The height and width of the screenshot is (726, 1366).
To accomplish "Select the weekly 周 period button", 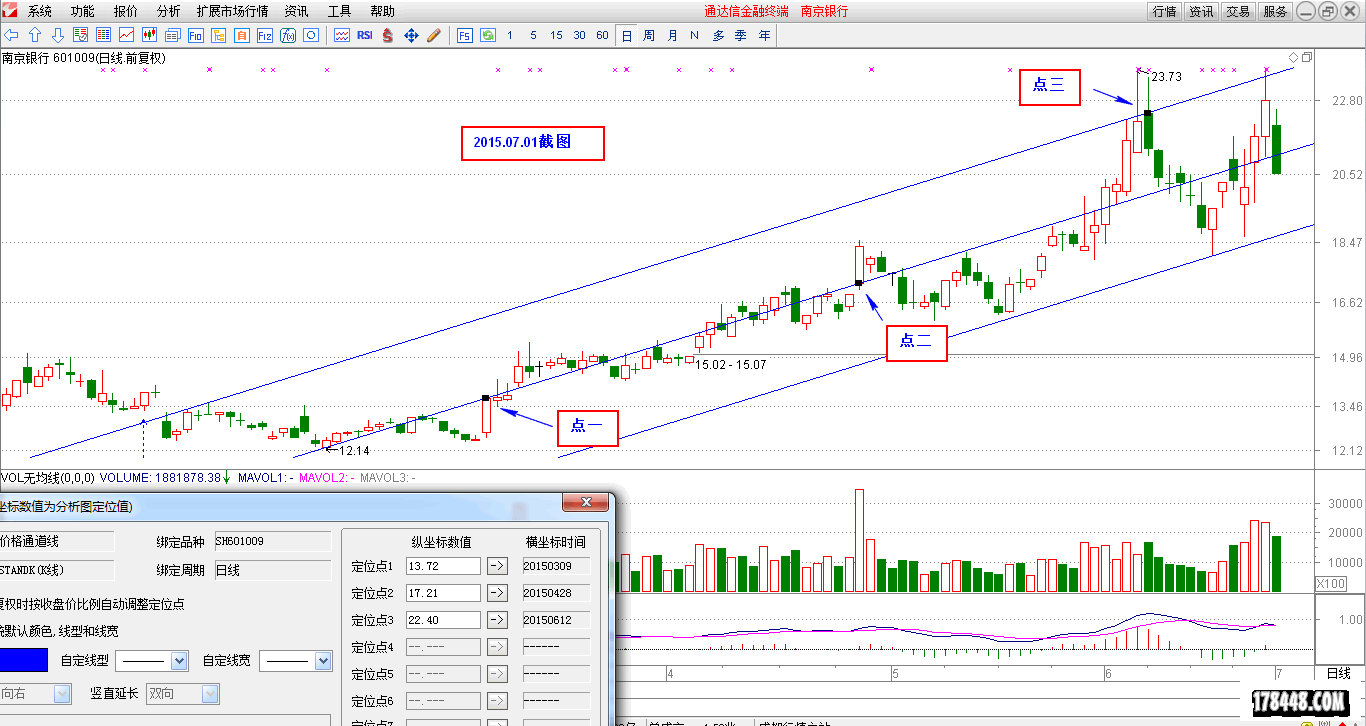I will point(649,35).
